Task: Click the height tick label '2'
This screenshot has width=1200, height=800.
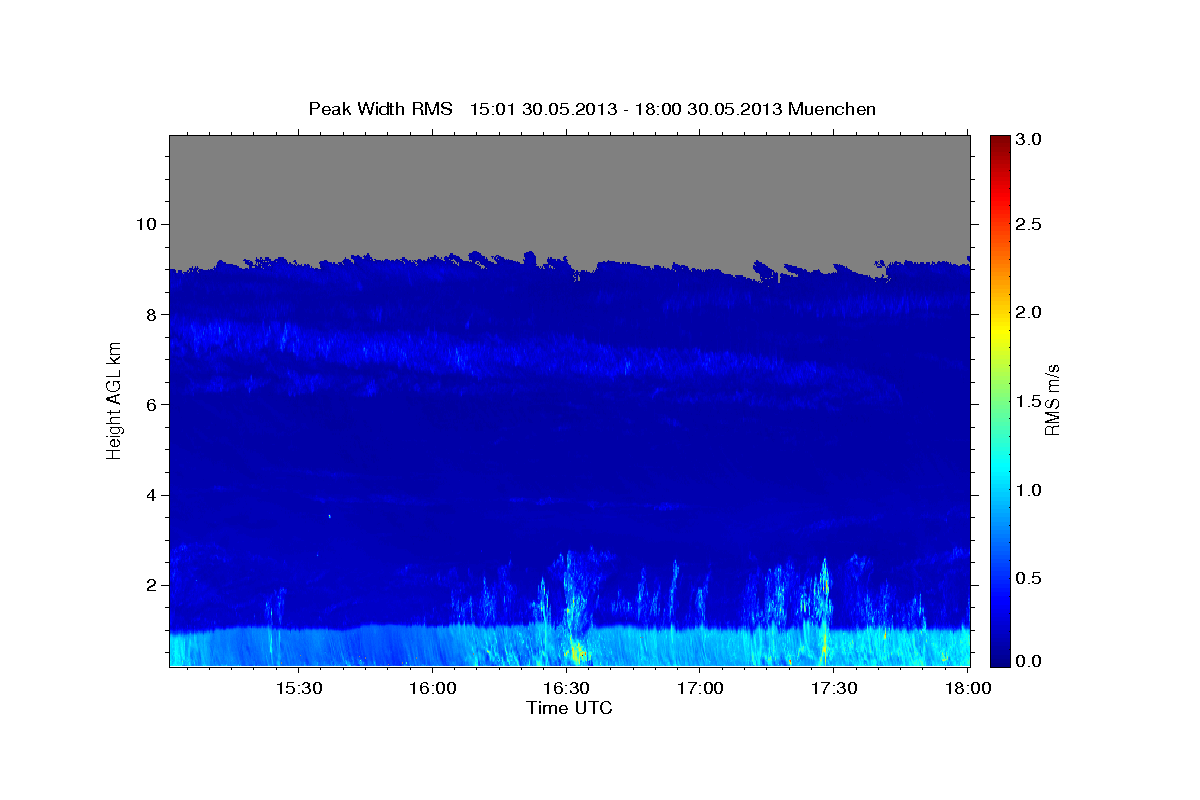Action: tap(153, 585)
